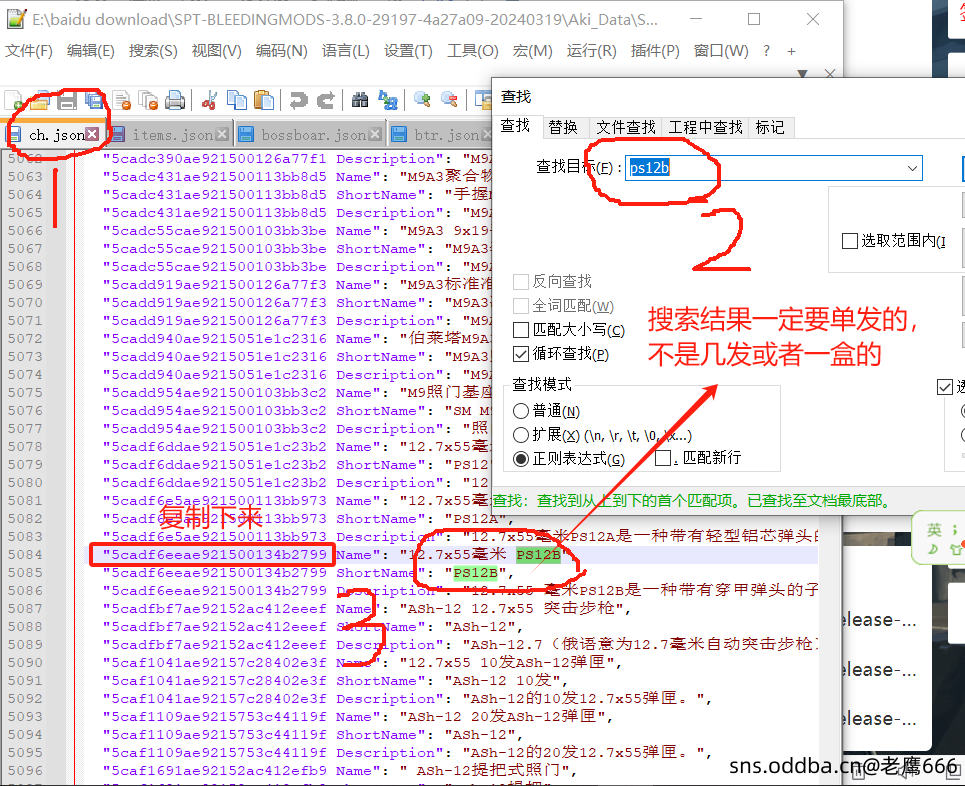Click the Open folder toolbar icon
This screenshot has width=965, height=786.
point(40,100)
